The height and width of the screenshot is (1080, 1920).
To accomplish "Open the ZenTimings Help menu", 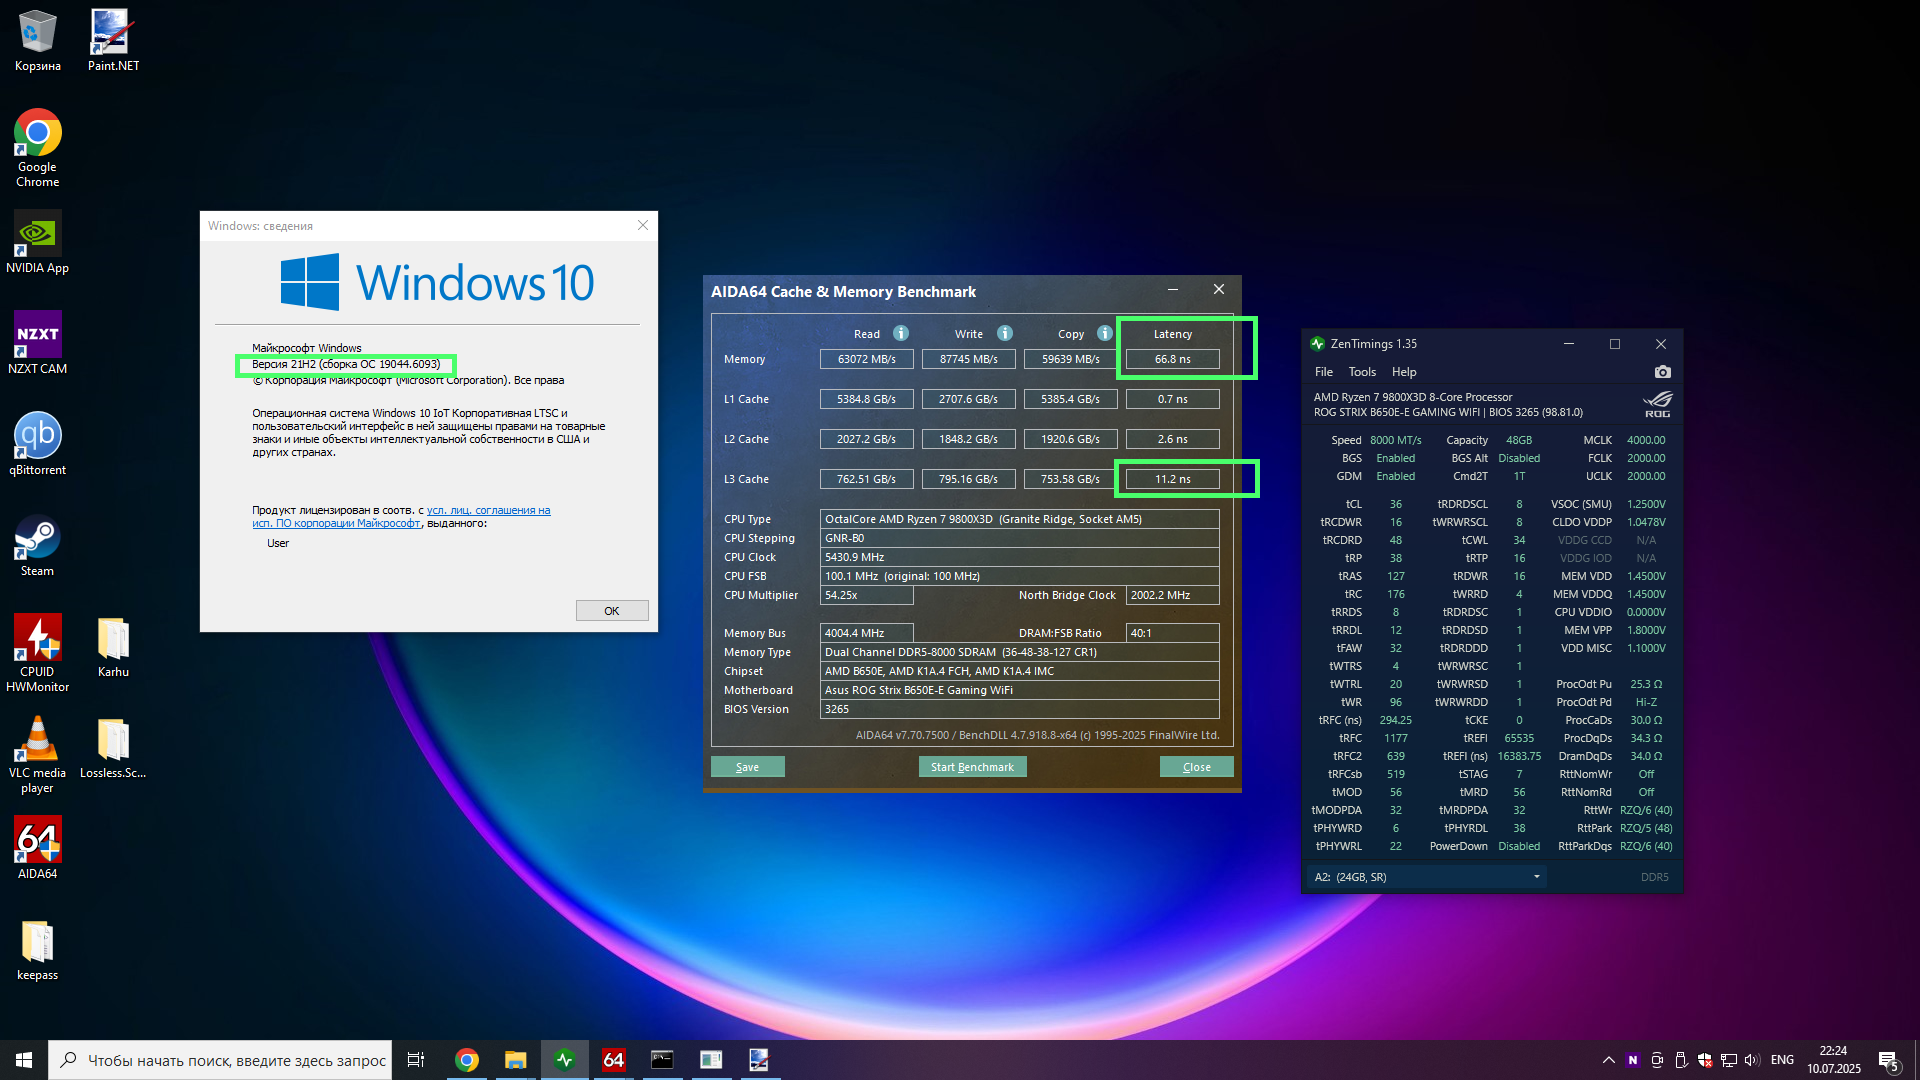I will 1404,372.
